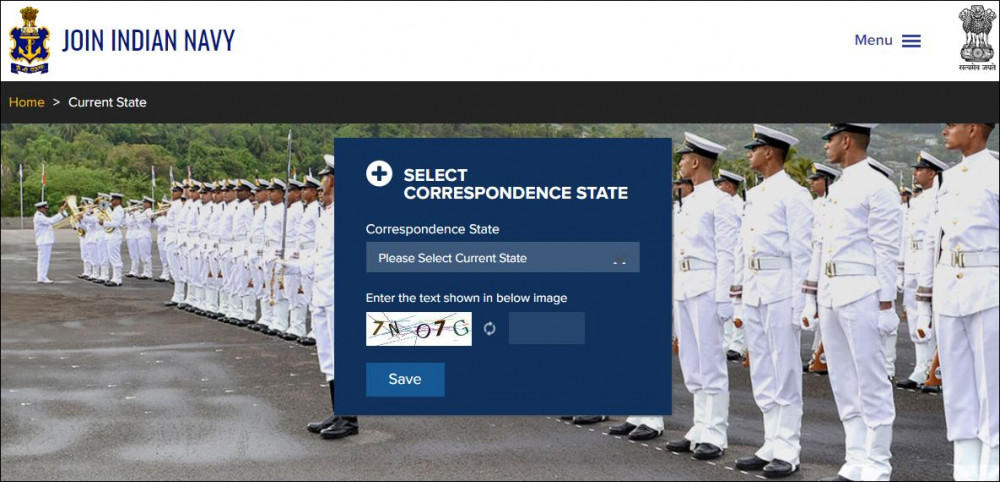Click the Save button
Screen dimensions: 1000x482
click(405, 379)
